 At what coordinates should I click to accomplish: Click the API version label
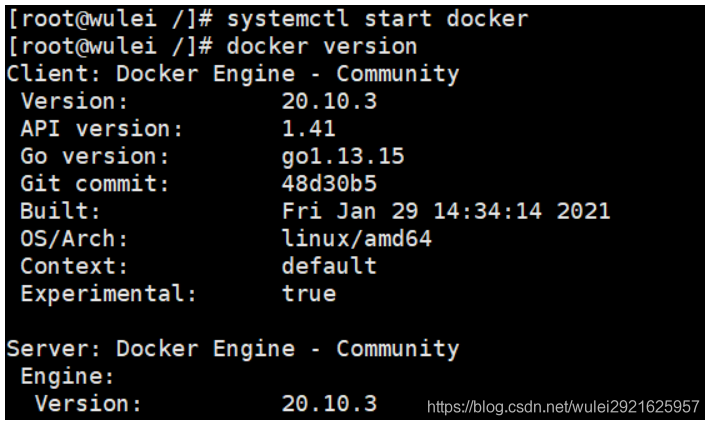(101, 129)
